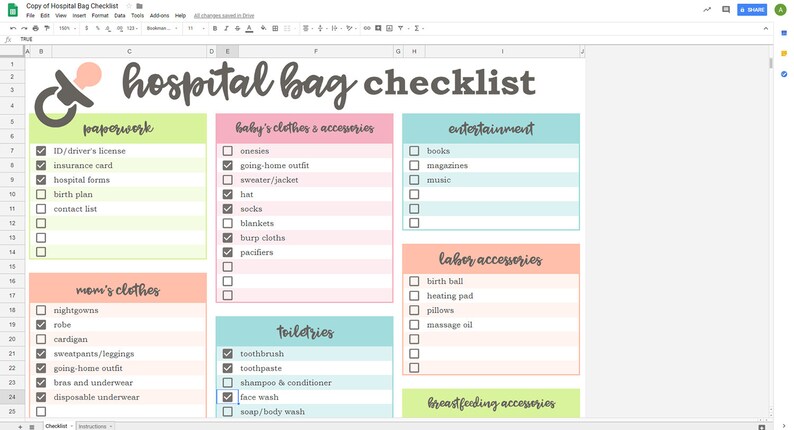Open the Insert menu
This screenshot has width=794, height=430.
(79, 16)
